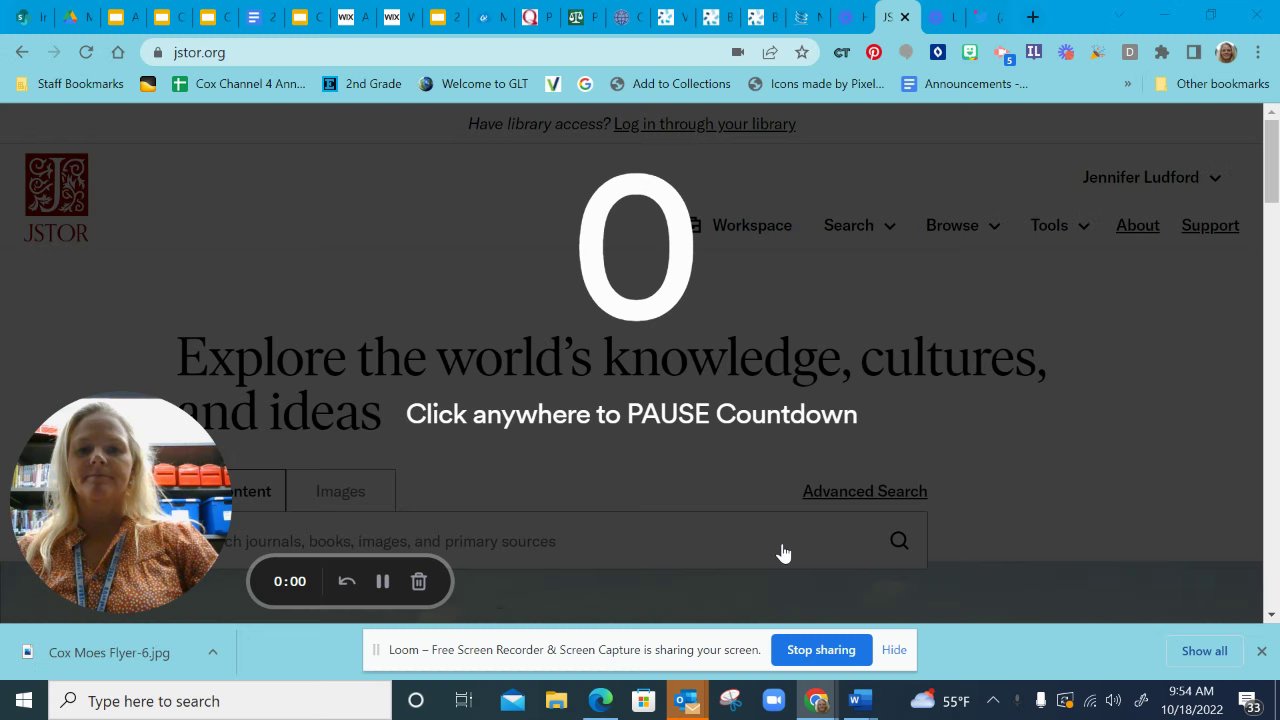The image size is (1280, 720).
Task: Open the 2nd Grade bookmark
Action: tap(362, 84)
